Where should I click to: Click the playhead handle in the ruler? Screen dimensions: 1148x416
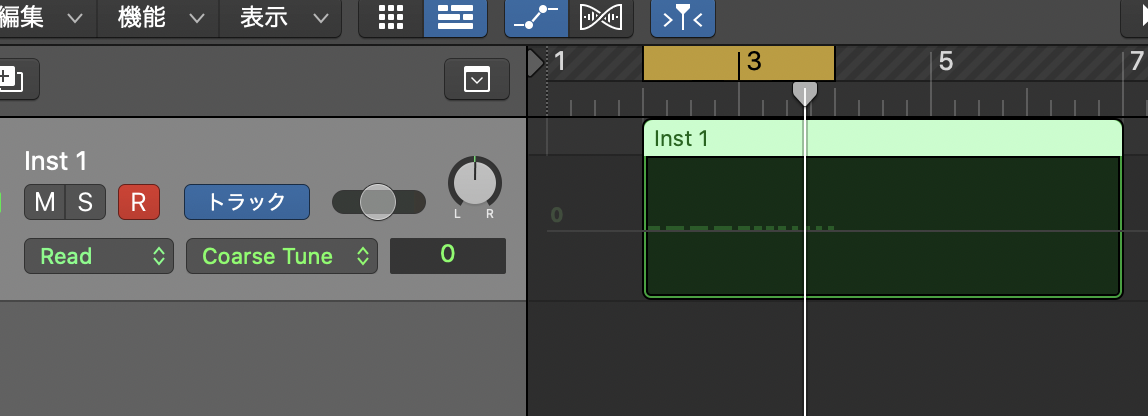pos(805,94)
